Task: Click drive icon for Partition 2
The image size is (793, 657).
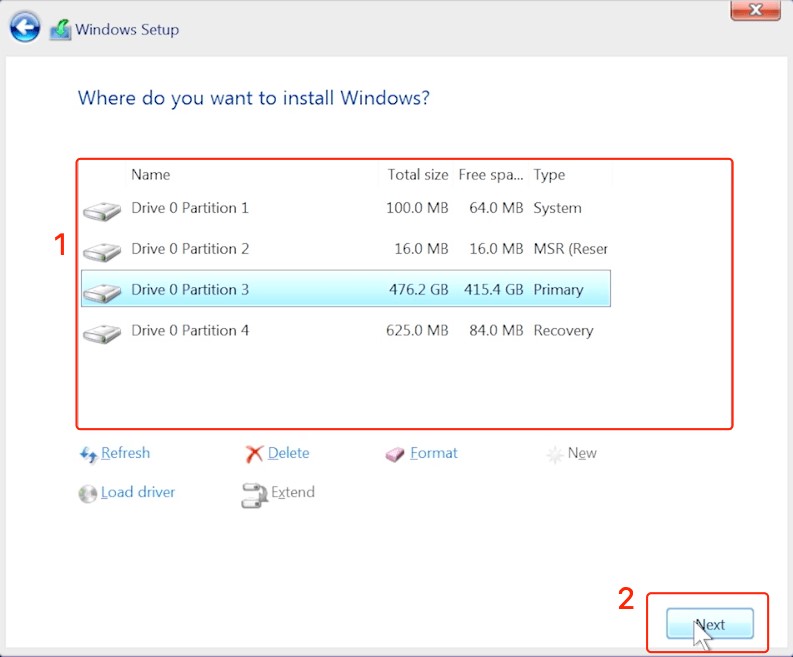Action: tap(102, 251)
